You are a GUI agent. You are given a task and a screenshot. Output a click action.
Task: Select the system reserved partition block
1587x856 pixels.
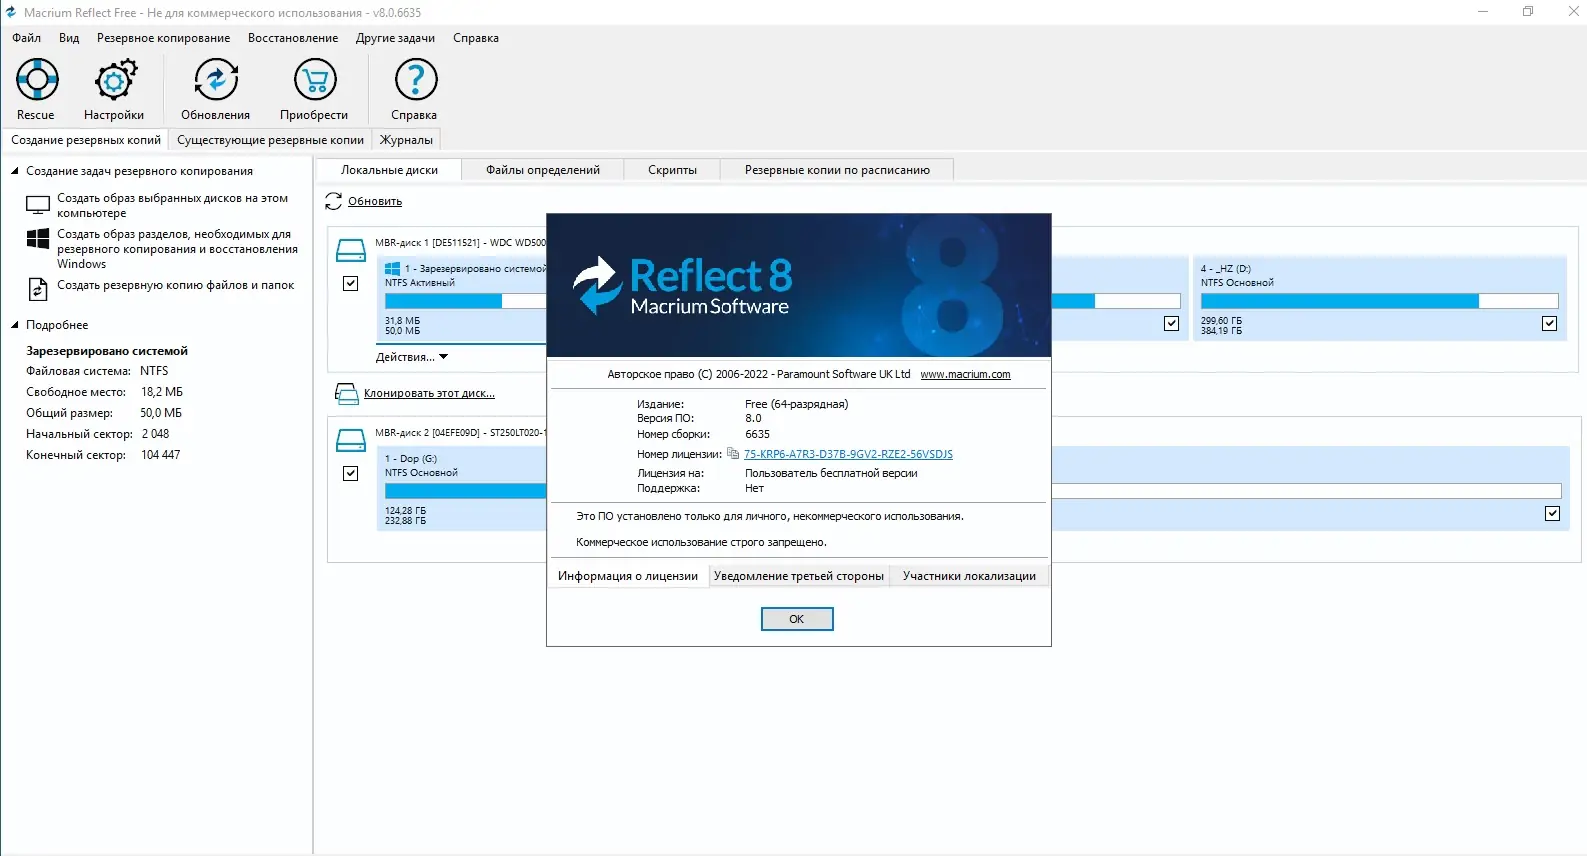pyautogui.click(x=462, y=299)
